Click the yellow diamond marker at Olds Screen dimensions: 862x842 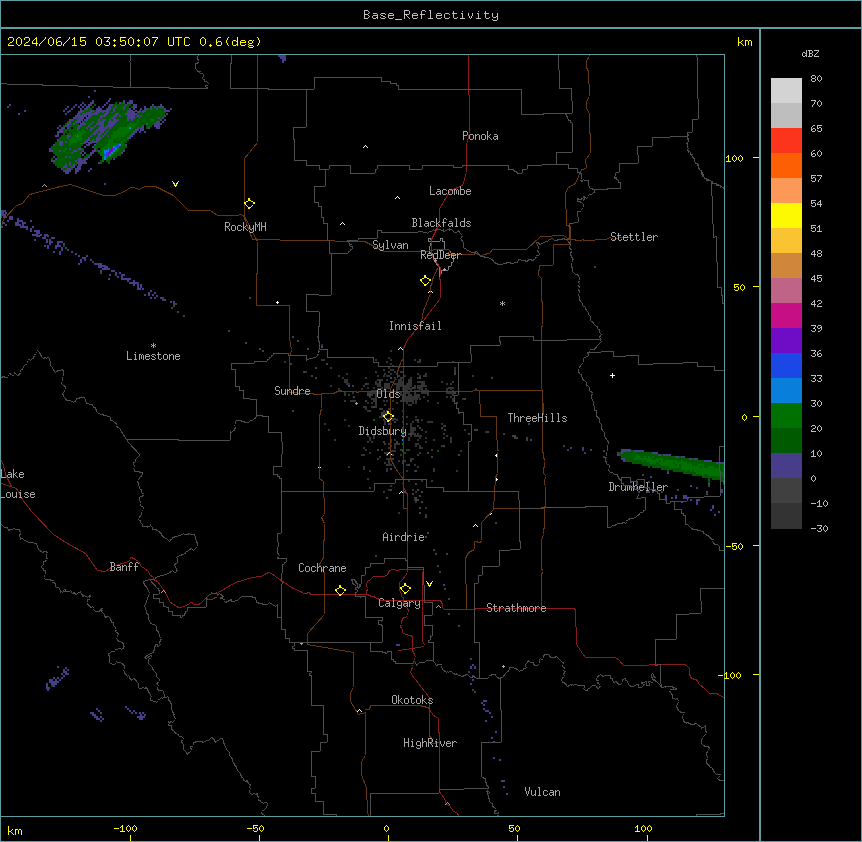click(388, 417)
